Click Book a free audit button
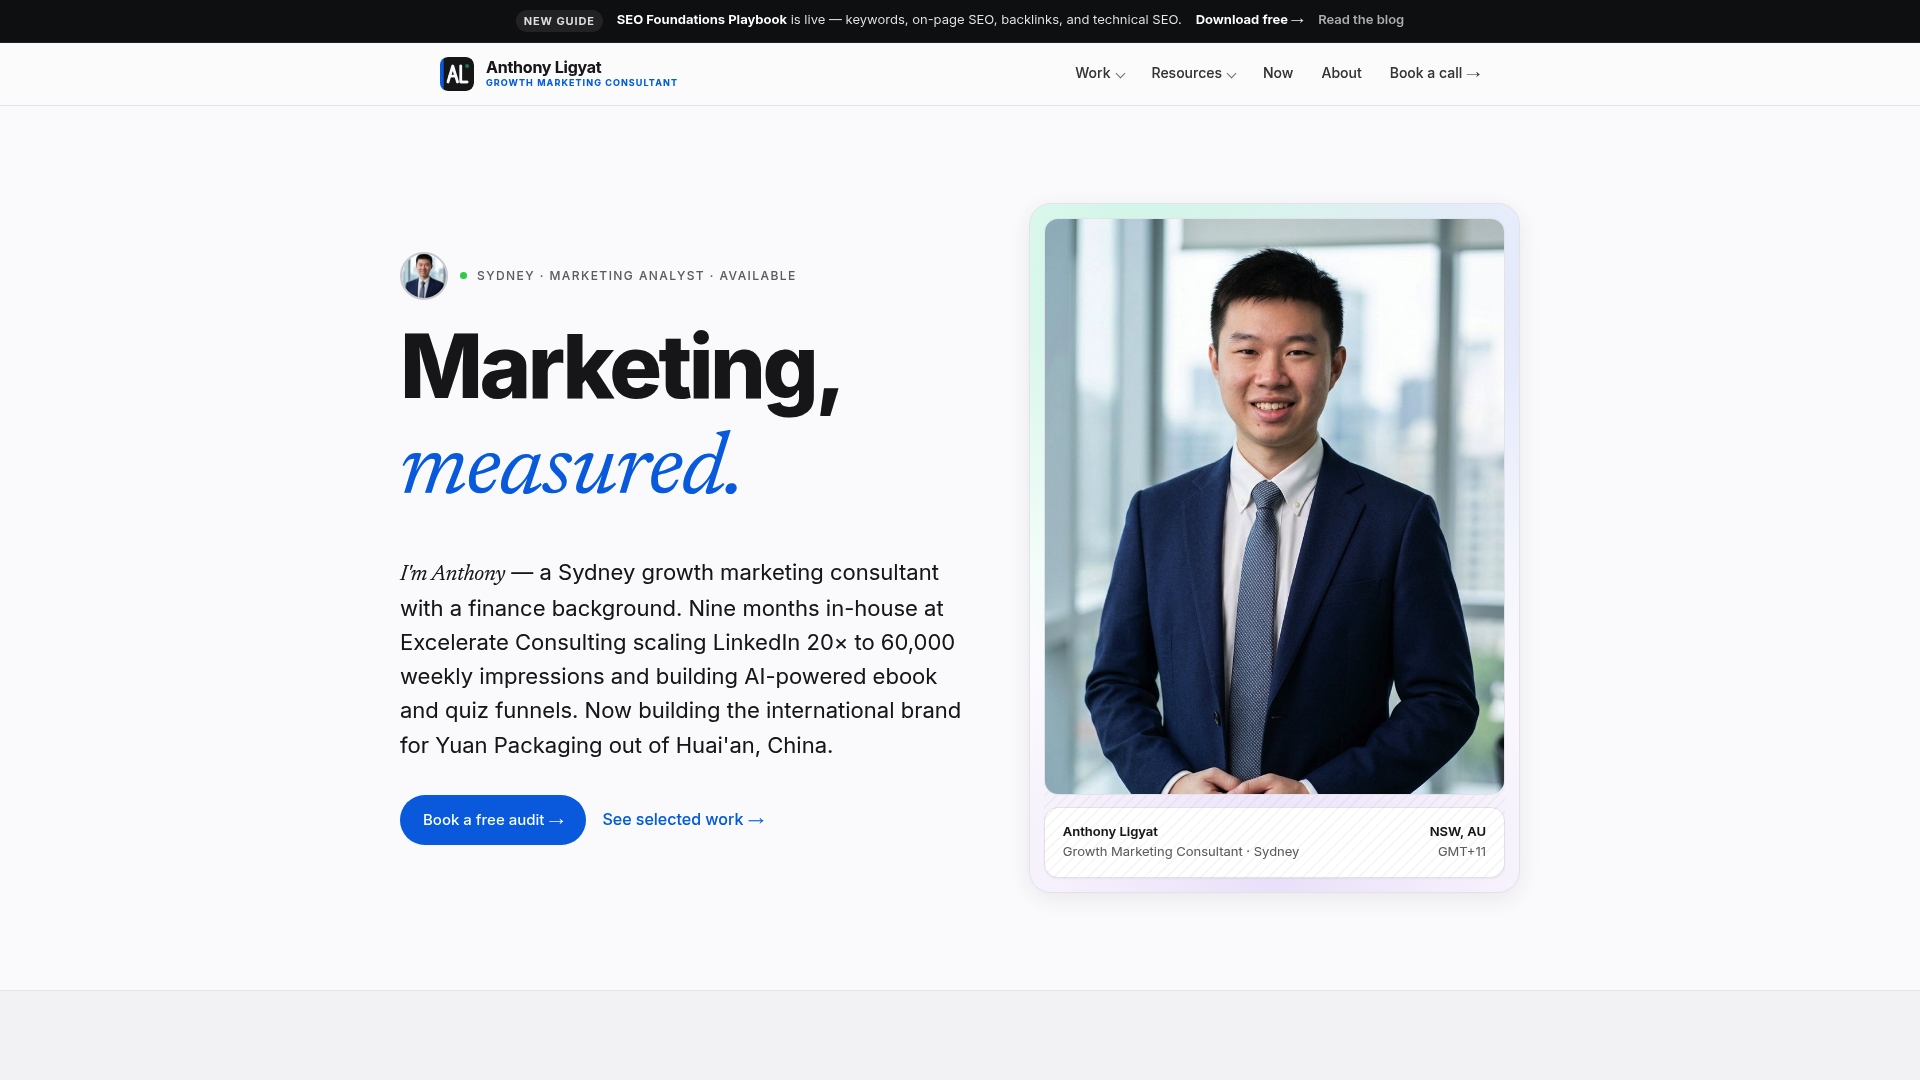 (x=493, y=820)
